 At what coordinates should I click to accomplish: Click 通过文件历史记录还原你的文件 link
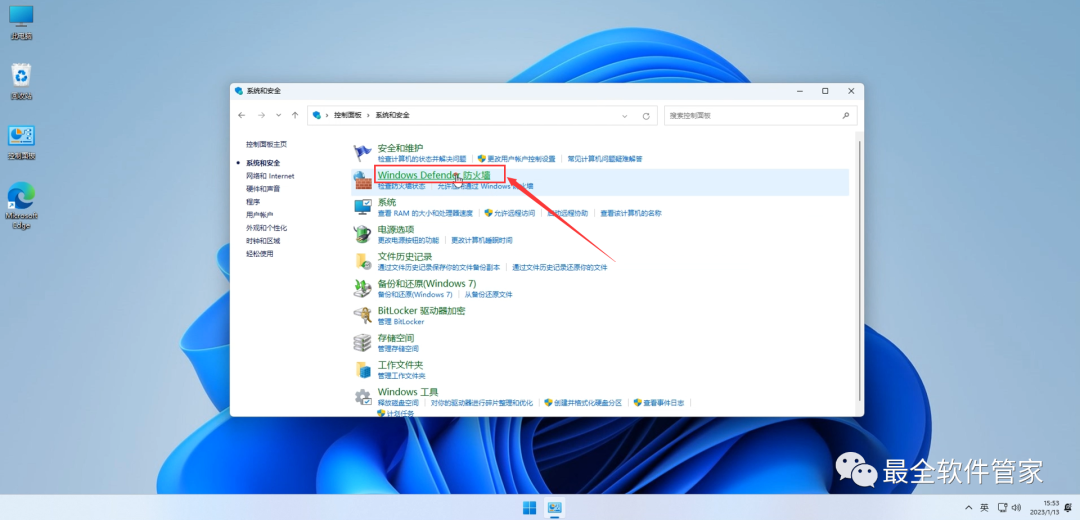pyautogui.click(x=560, y=267)
